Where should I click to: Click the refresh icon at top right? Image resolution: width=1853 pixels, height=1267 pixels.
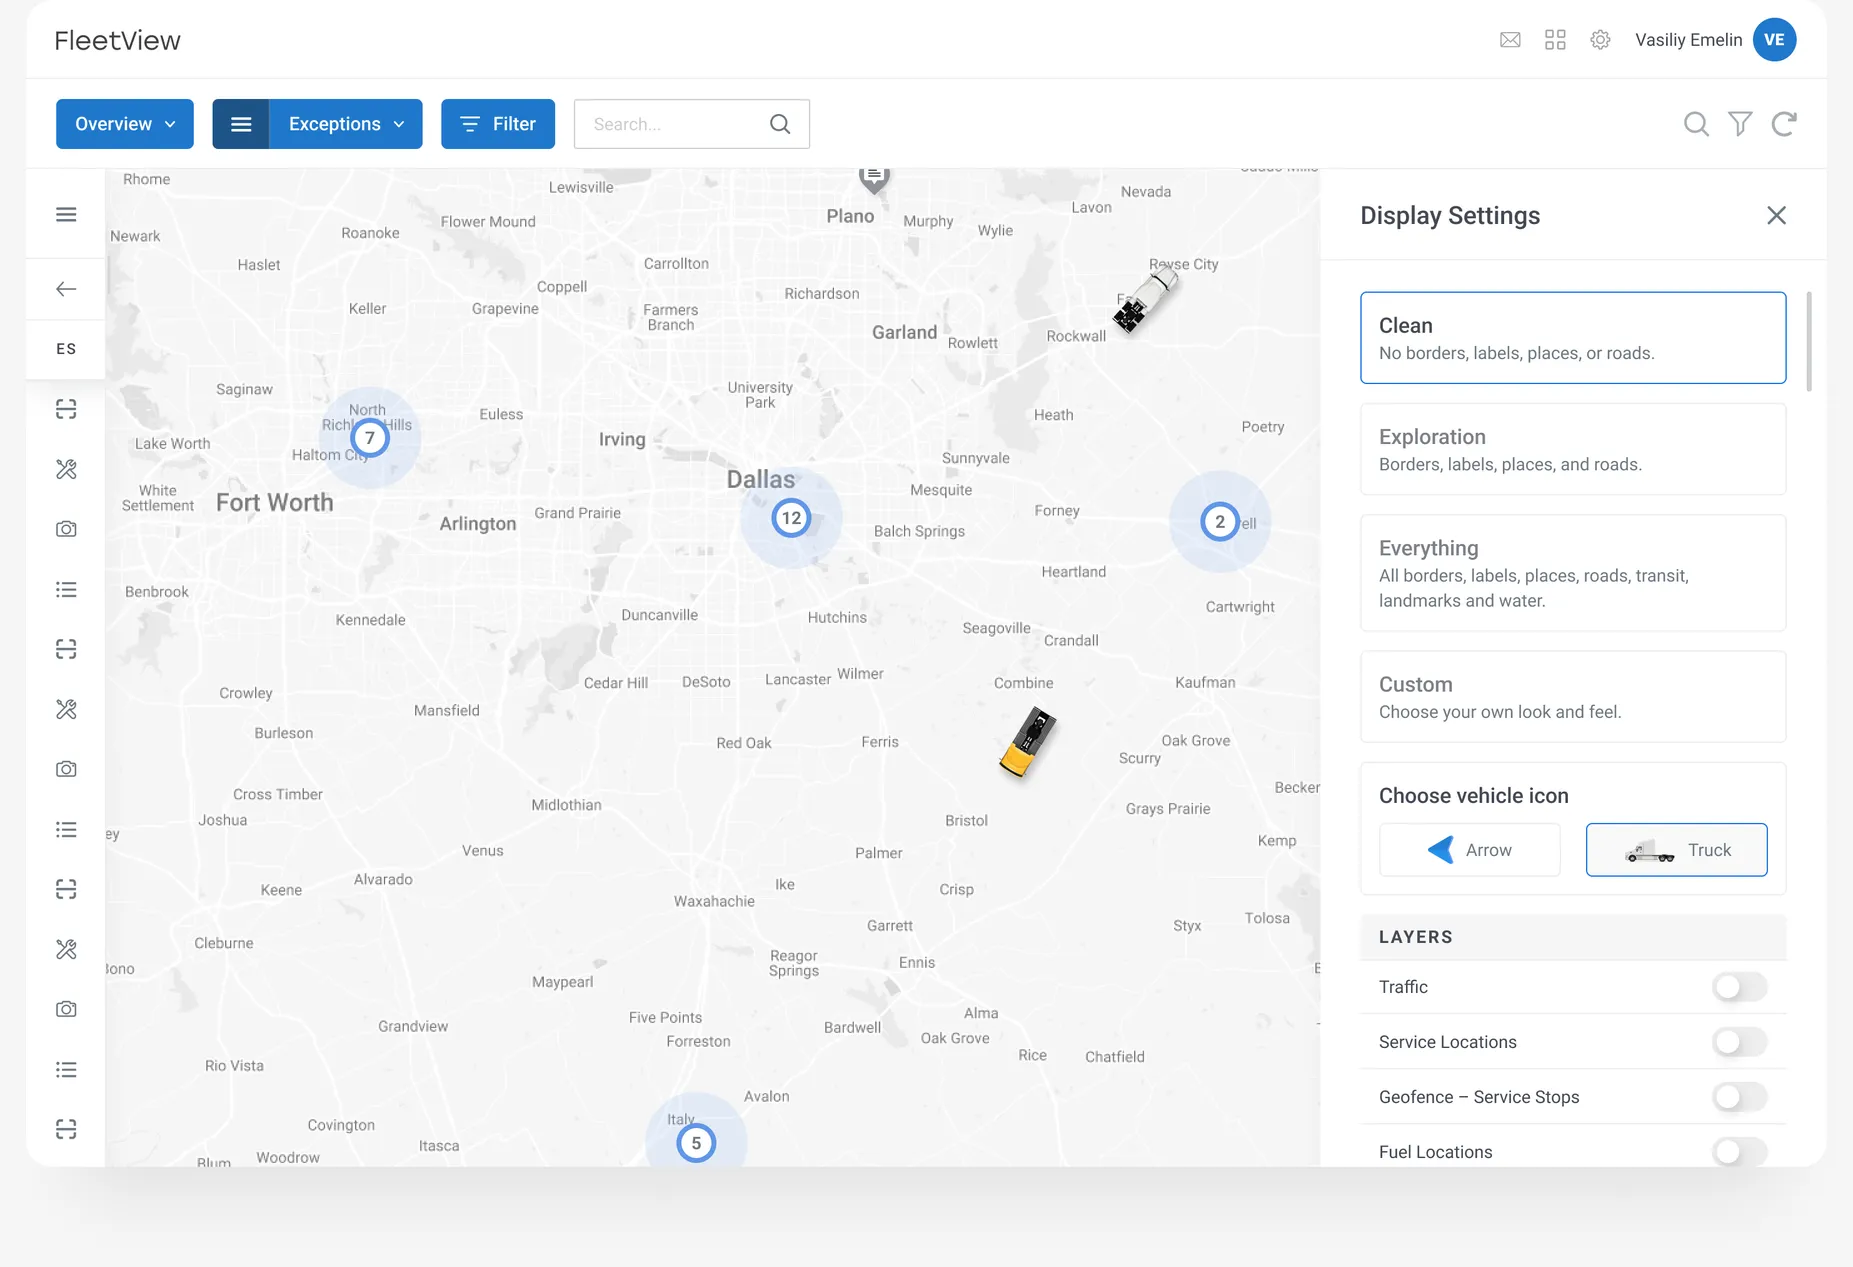pos(1784,124)
